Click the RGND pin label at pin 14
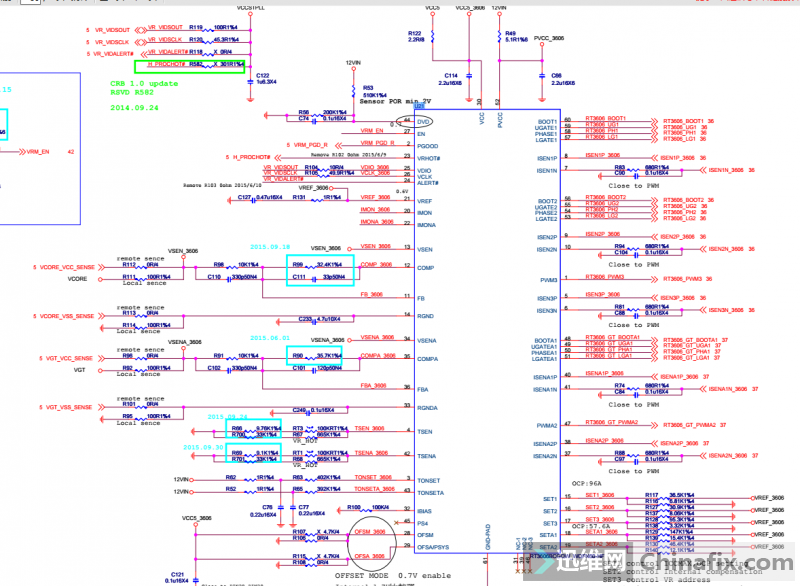This screenshot has width=800, height=586. 425,316
